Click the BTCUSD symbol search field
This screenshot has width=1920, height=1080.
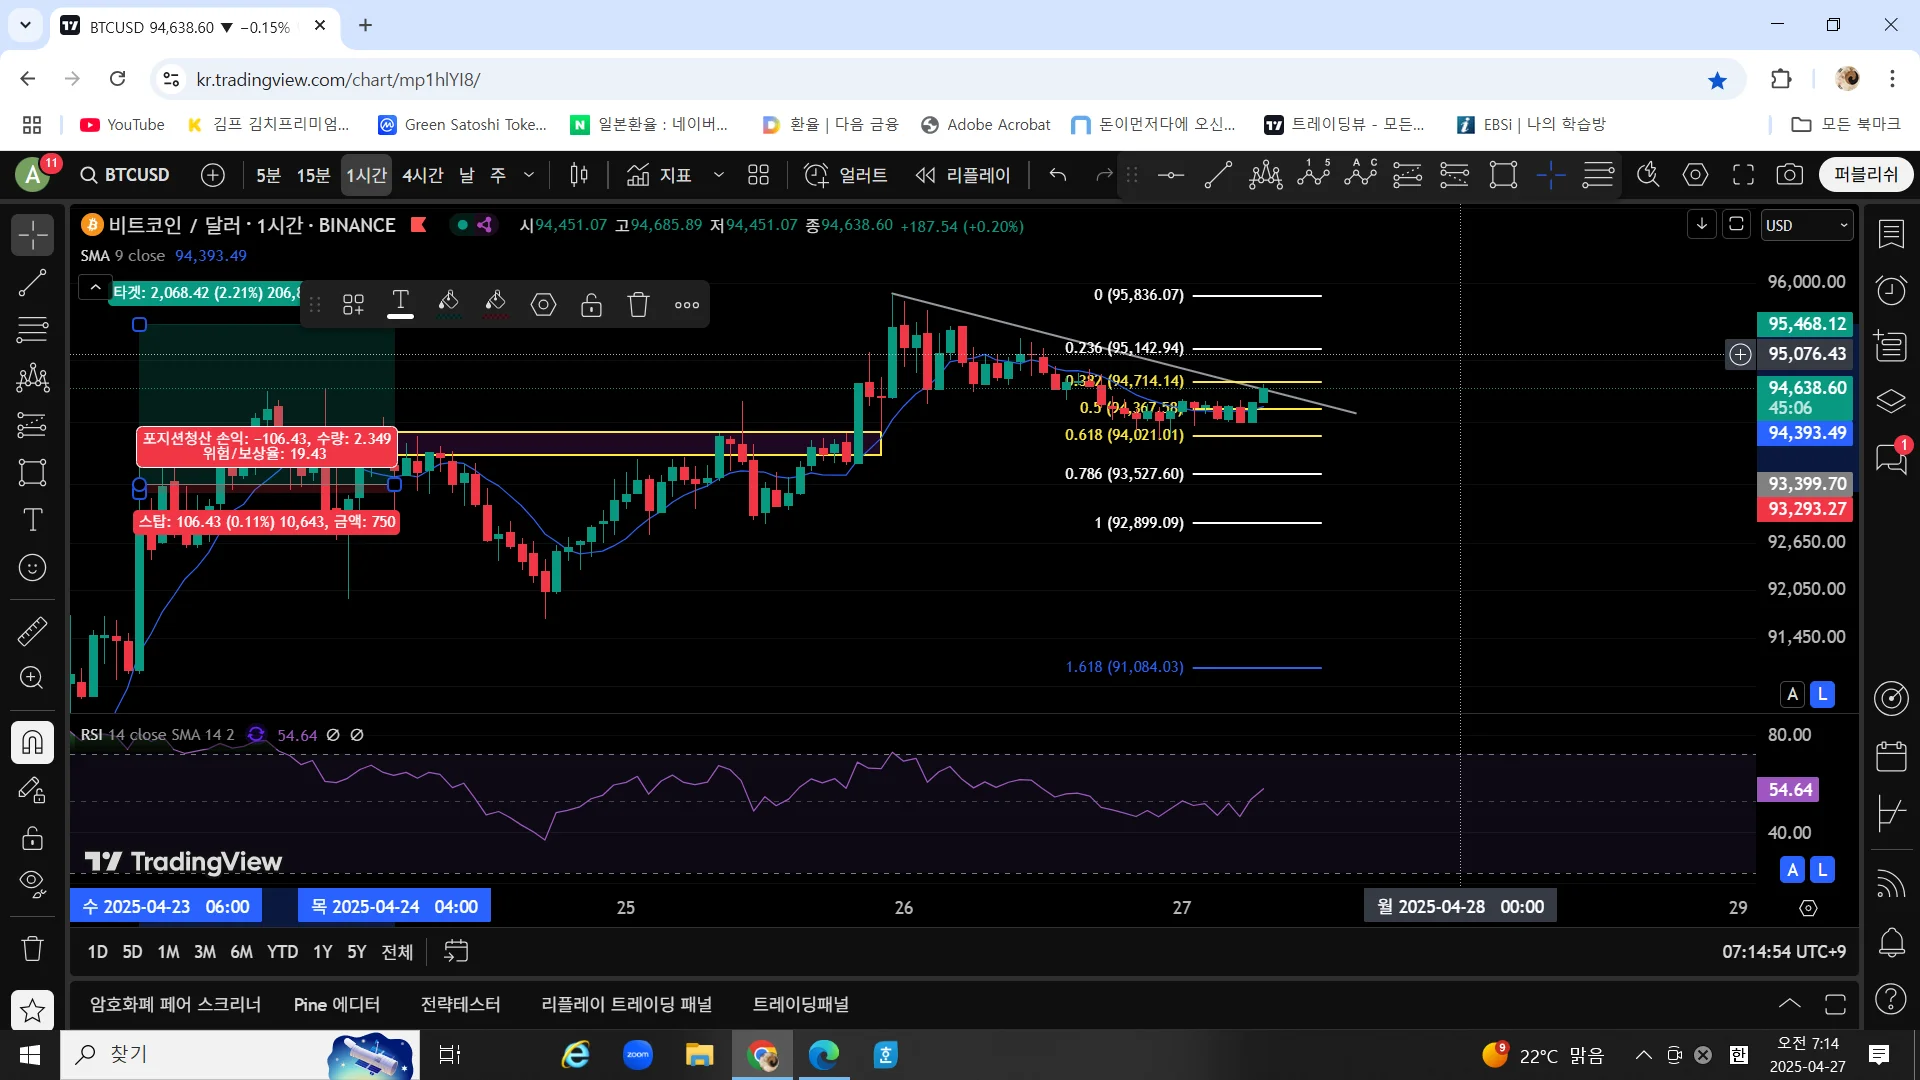(x=126, y=175)
